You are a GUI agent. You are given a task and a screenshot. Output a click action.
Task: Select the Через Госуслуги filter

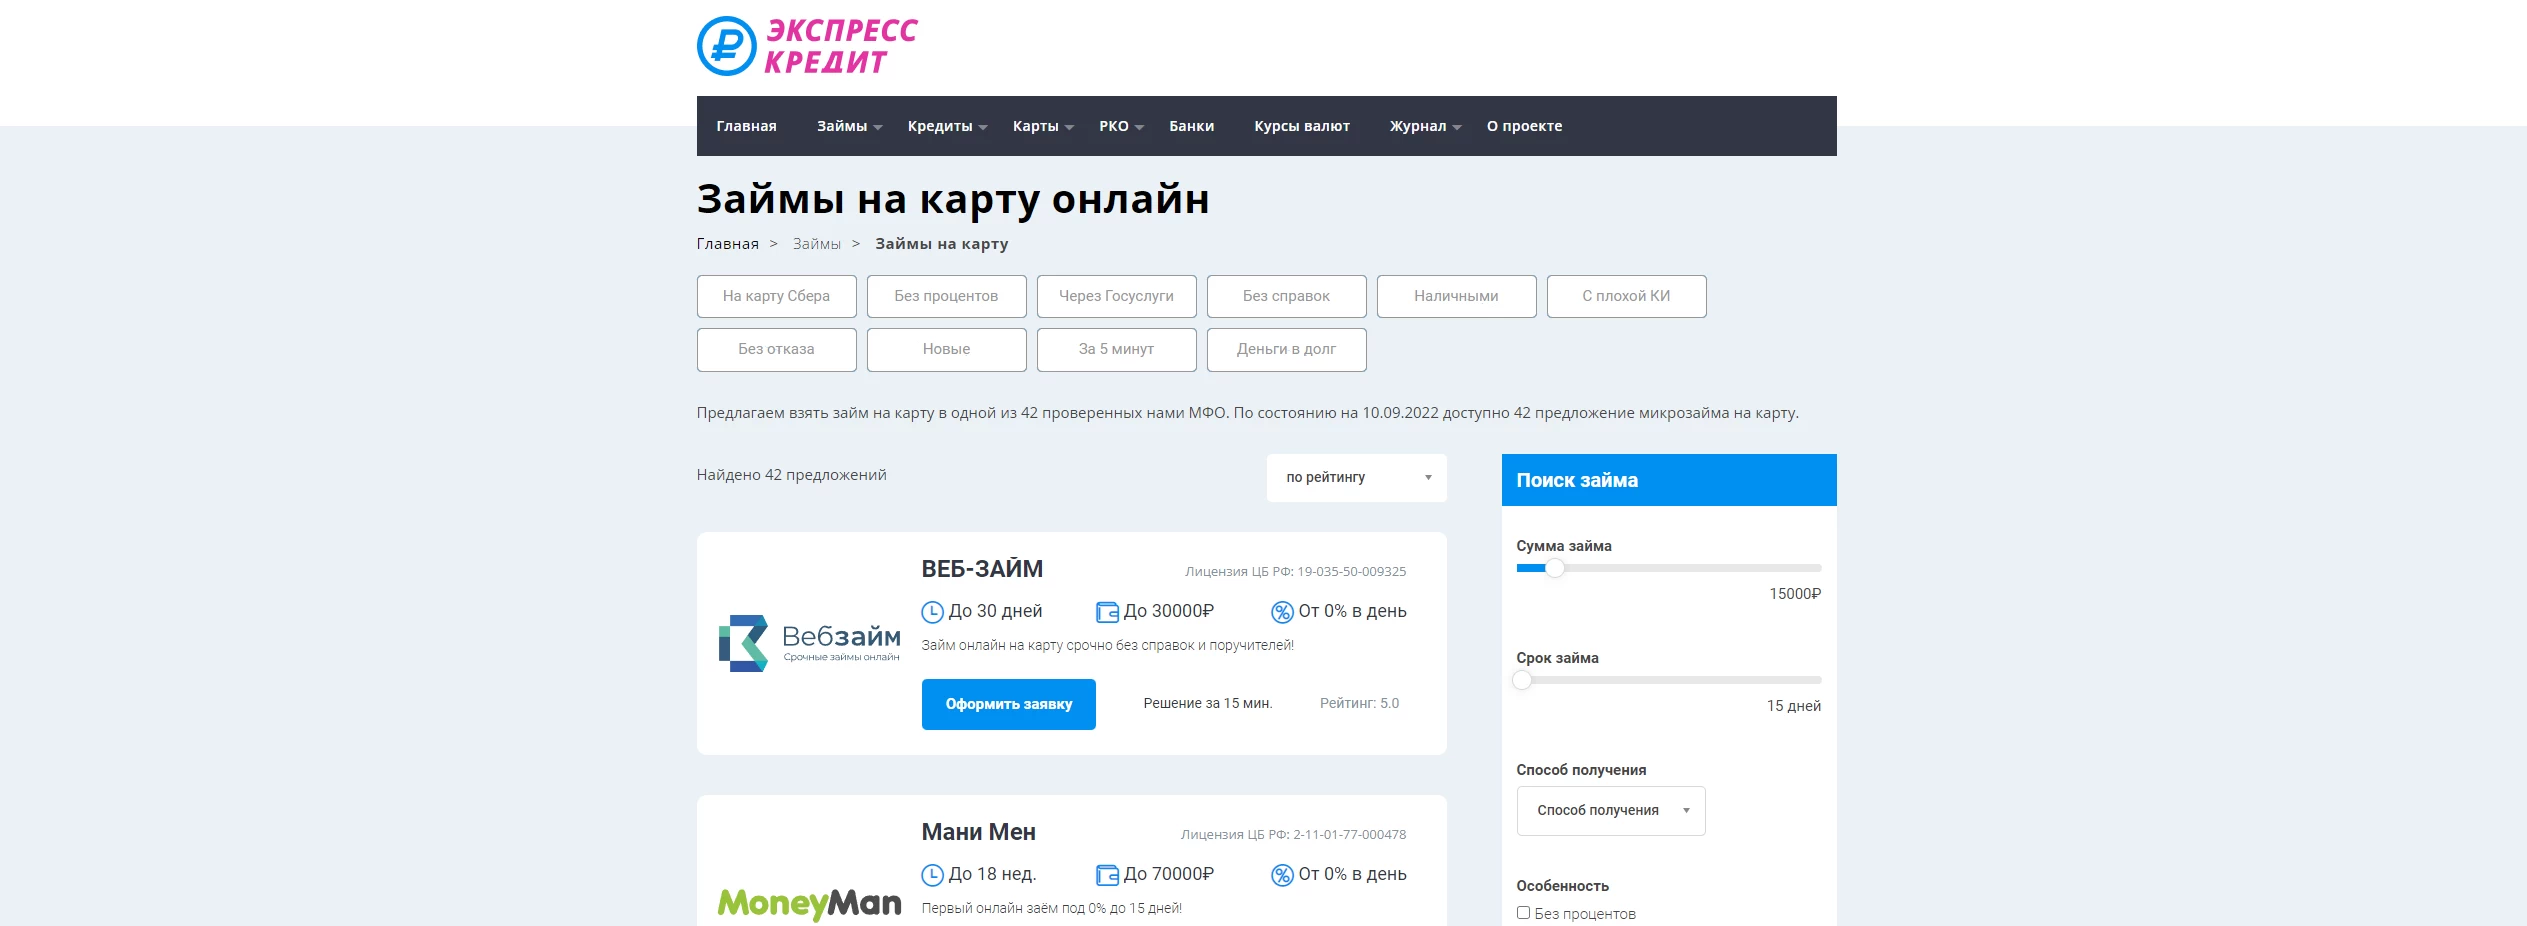[1116, 296]
